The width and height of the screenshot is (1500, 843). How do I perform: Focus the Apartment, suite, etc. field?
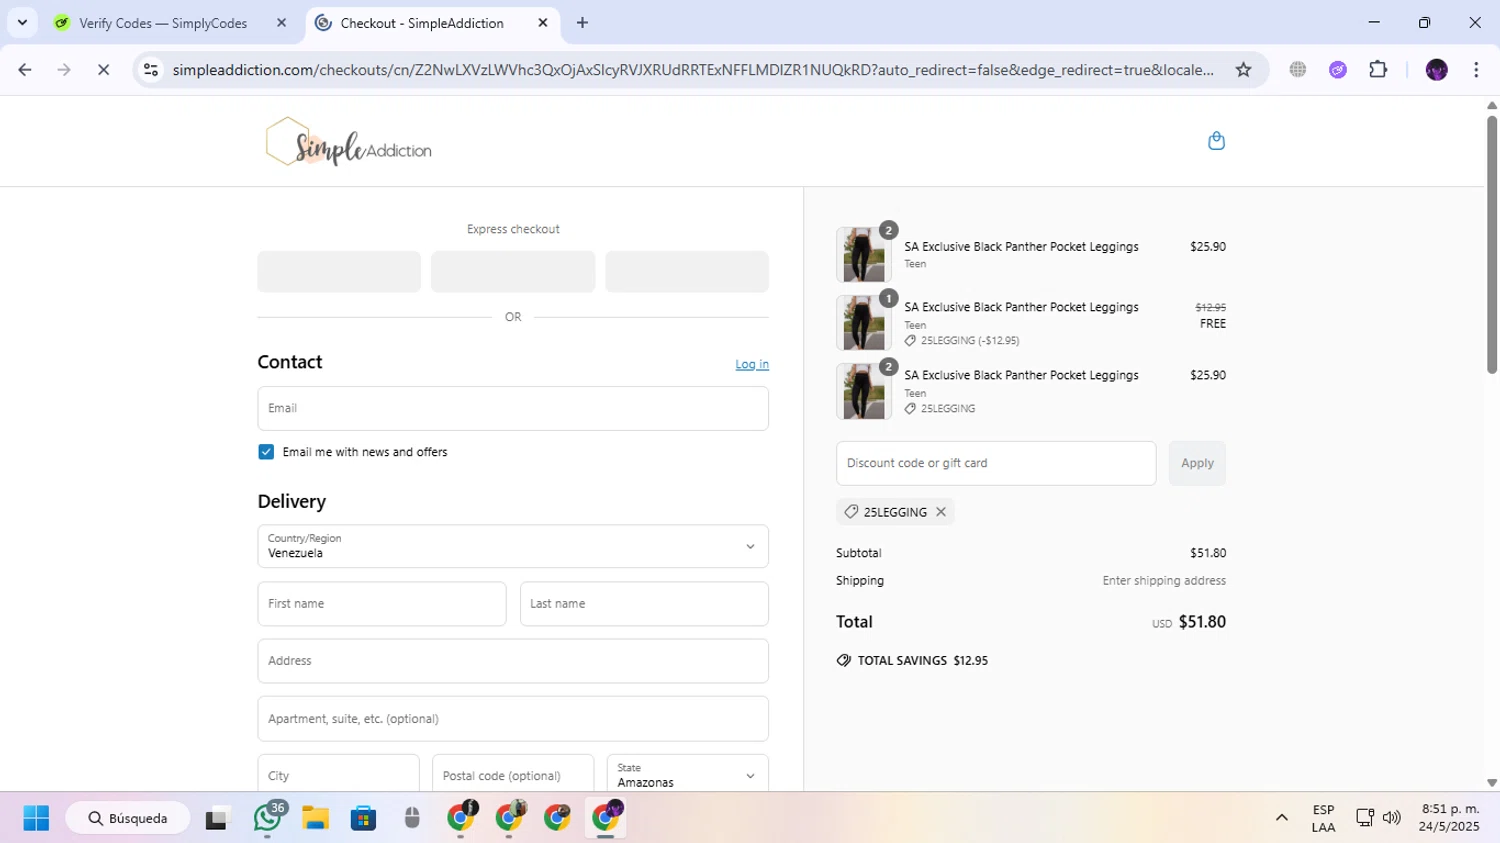[513, 719]
